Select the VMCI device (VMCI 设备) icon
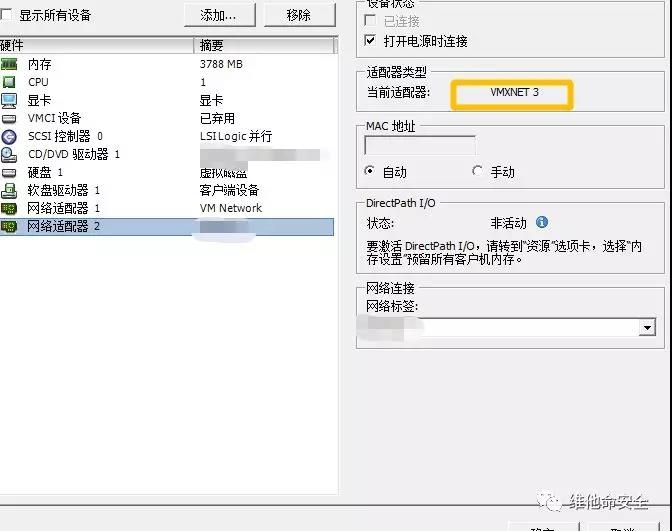This screenshot has height=531, width=672. point(9,118)
